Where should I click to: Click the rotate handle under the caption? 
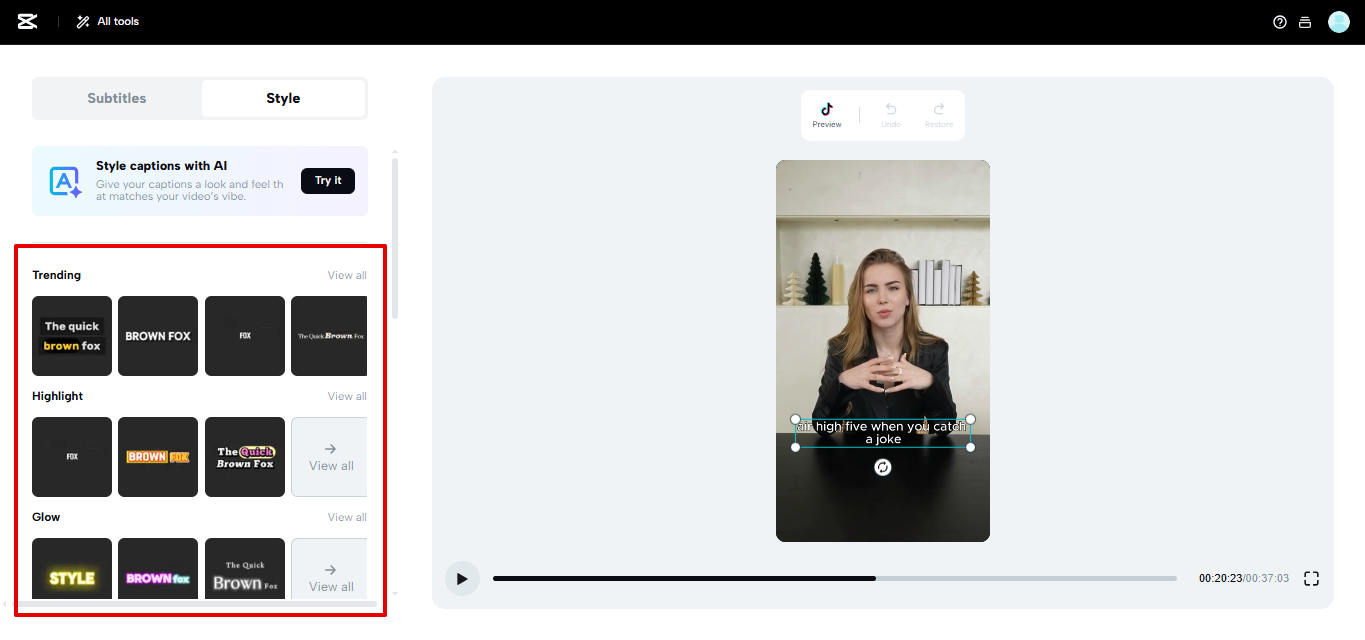882,467
